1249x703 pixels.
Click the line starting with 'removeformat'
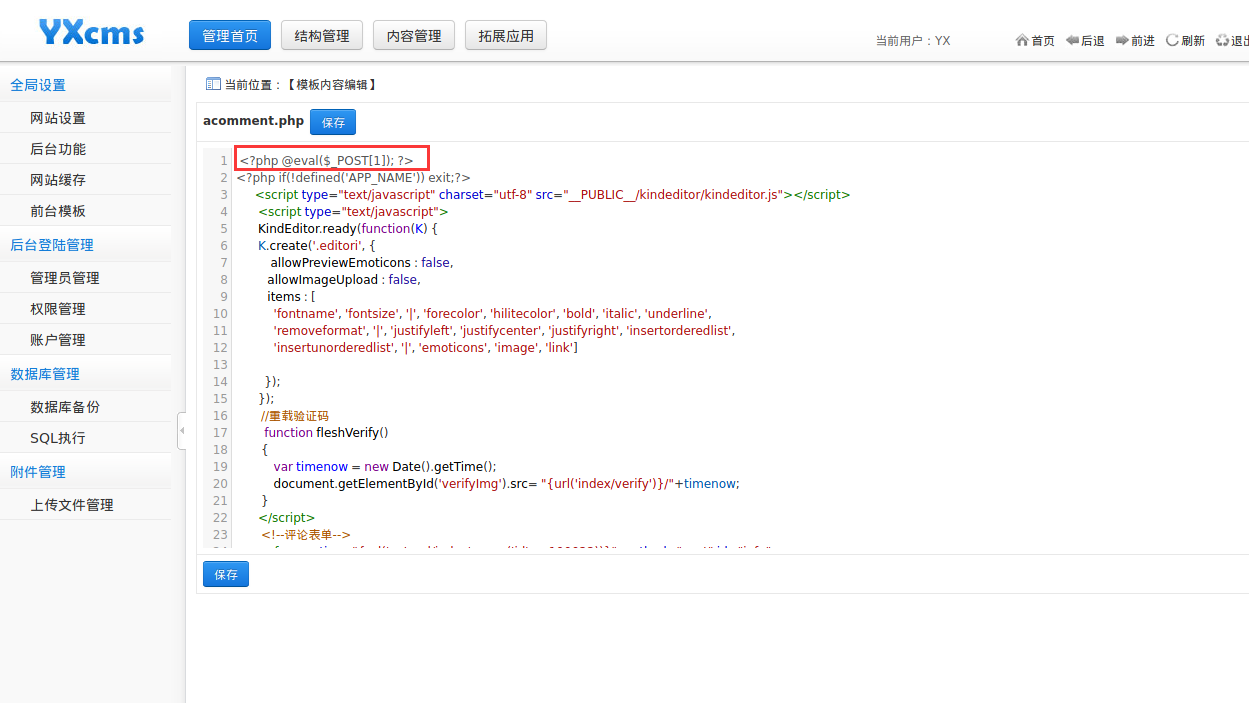pyautogui.click(x=505, y=330)
